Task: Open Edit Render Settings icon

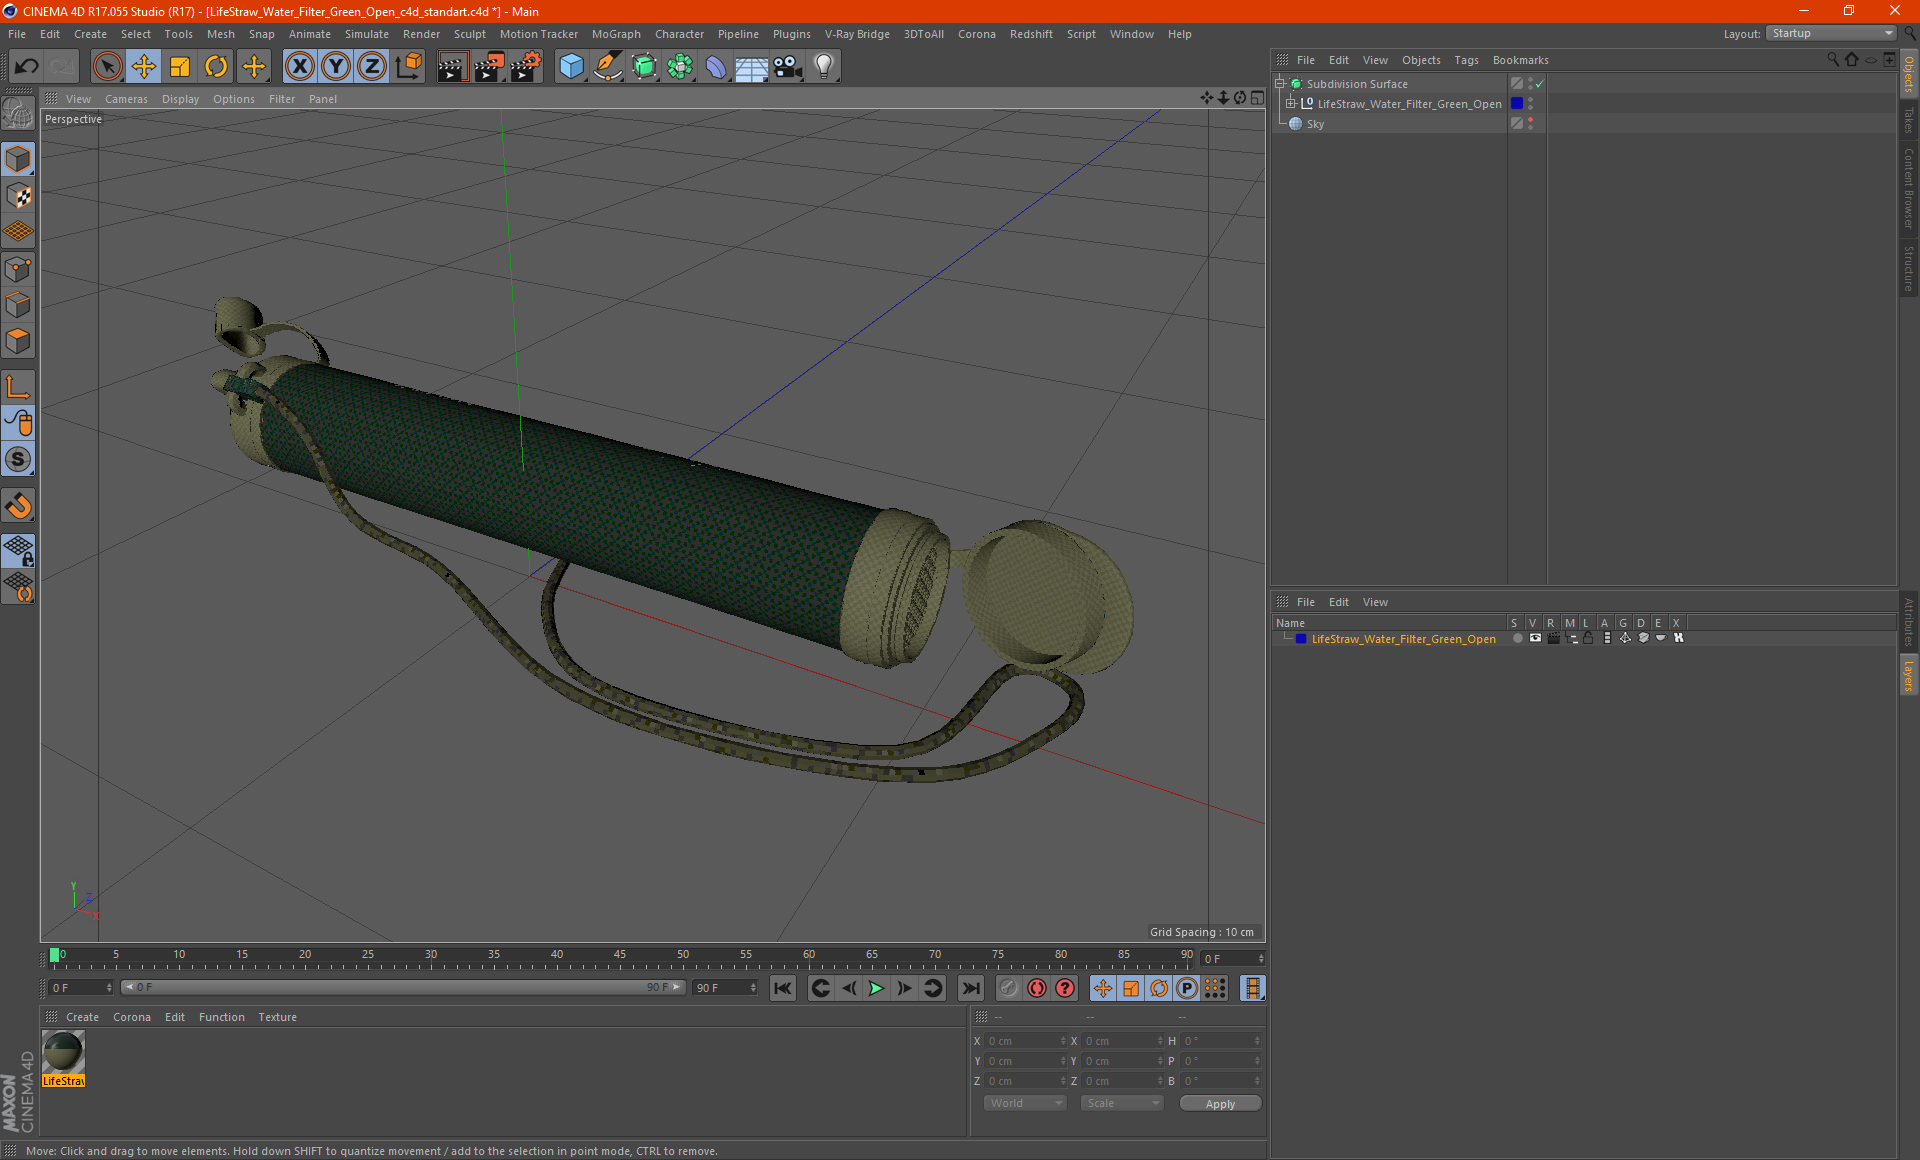Action: [526, 67]
